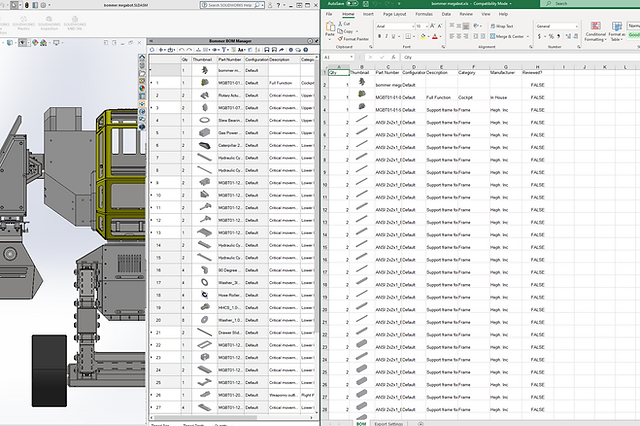The image size is (640, 426).
Task: Open Format as Table dropdown in Excel
Action: 617,31
